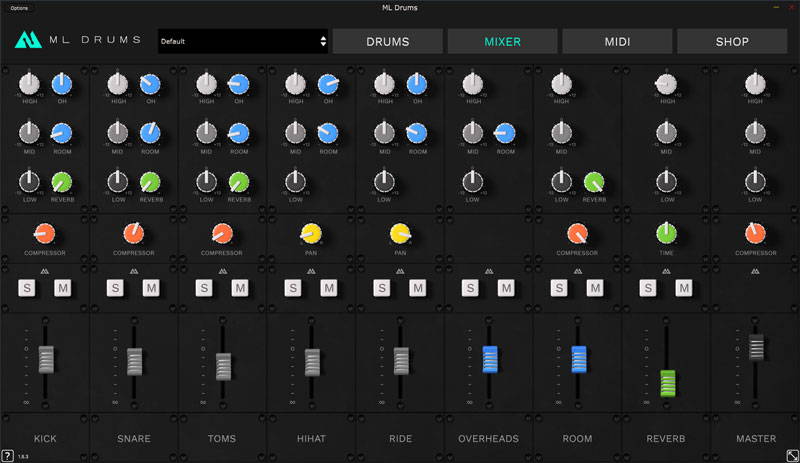
Task: Click the Ride yellow pan knob
Action: (x=400, y=233)
